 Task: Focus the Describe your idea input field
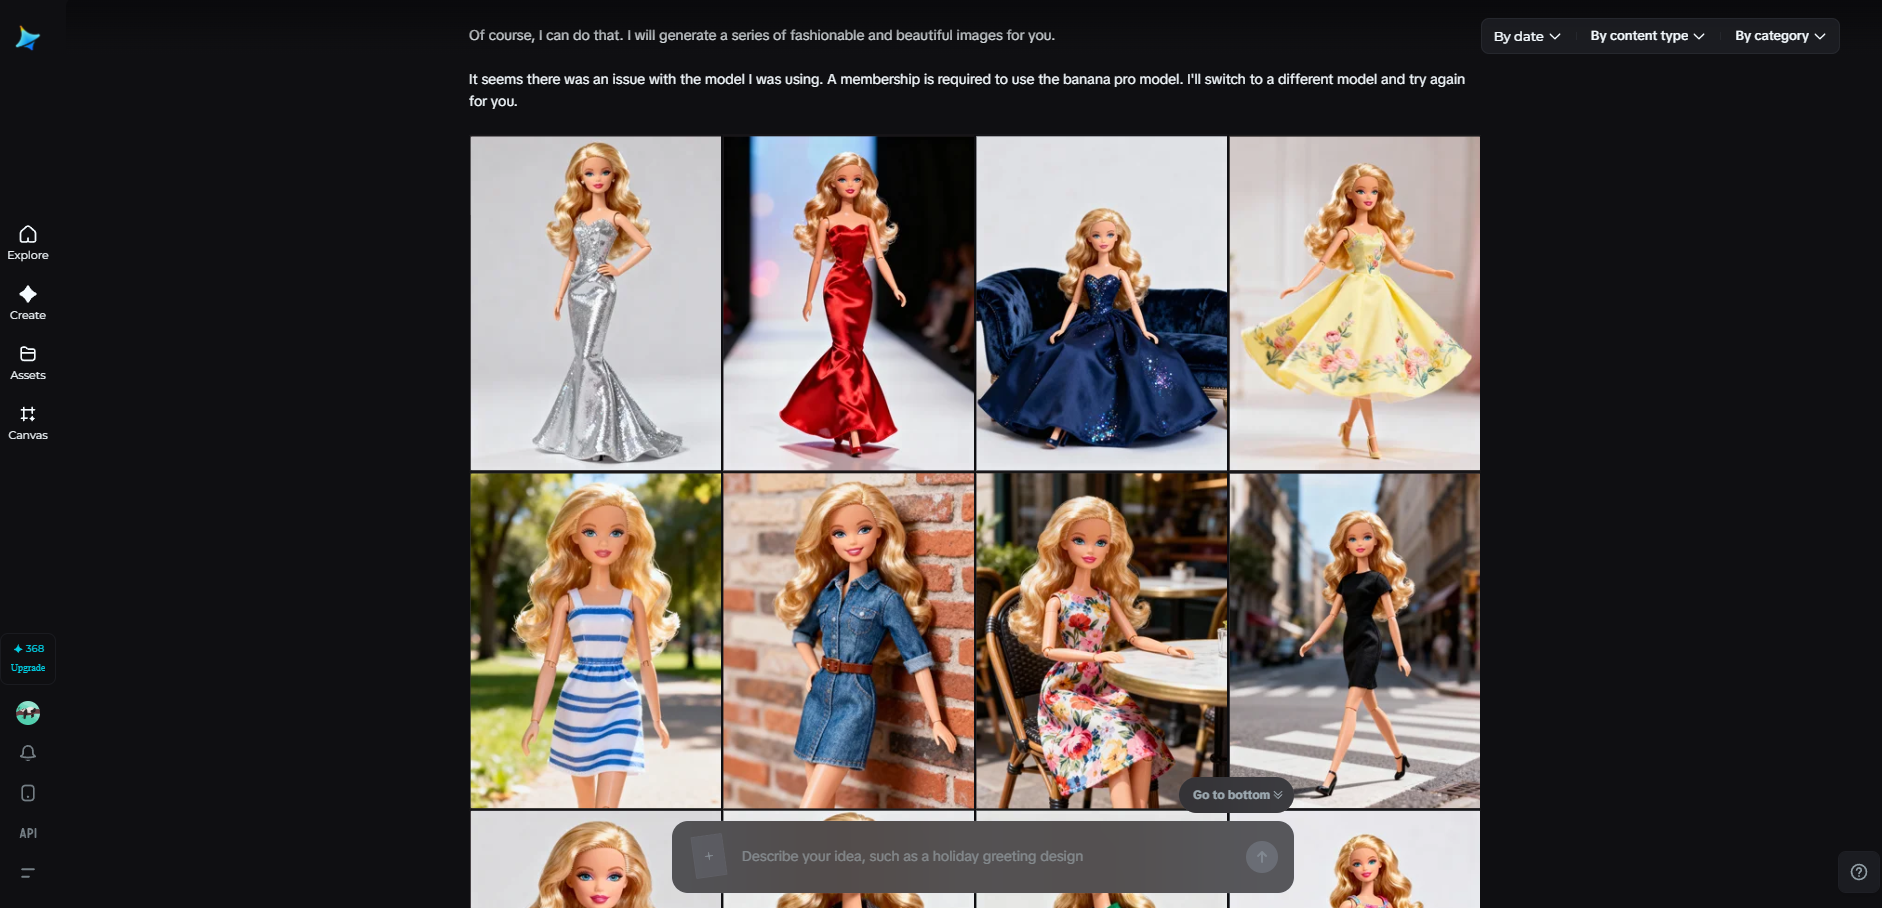tap(985, 857)
